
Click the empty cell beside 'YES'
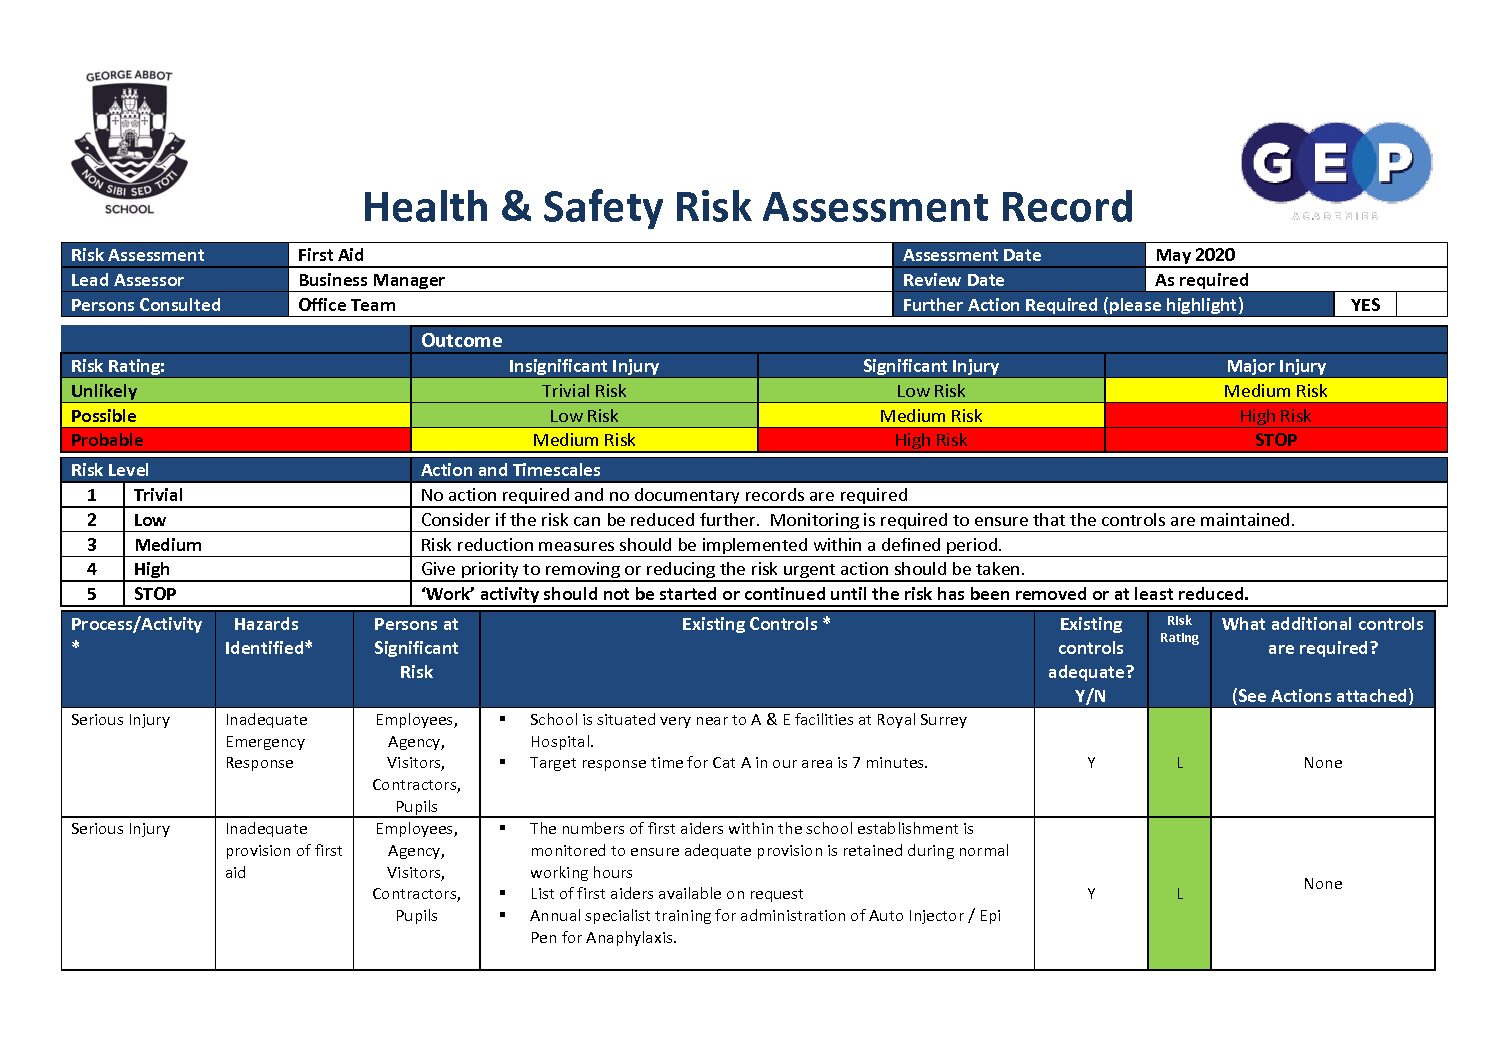(x=1422, y=305)
